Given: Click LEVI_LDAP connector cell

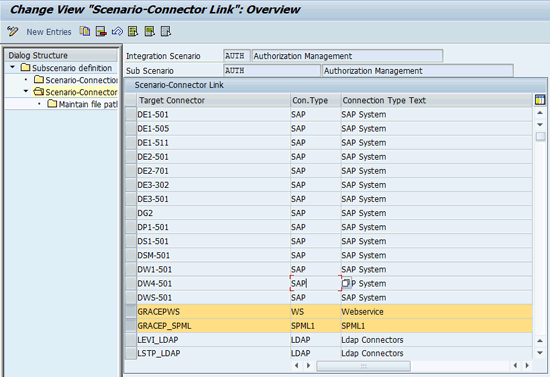Looking at the screenshot, I should [213, 340].
